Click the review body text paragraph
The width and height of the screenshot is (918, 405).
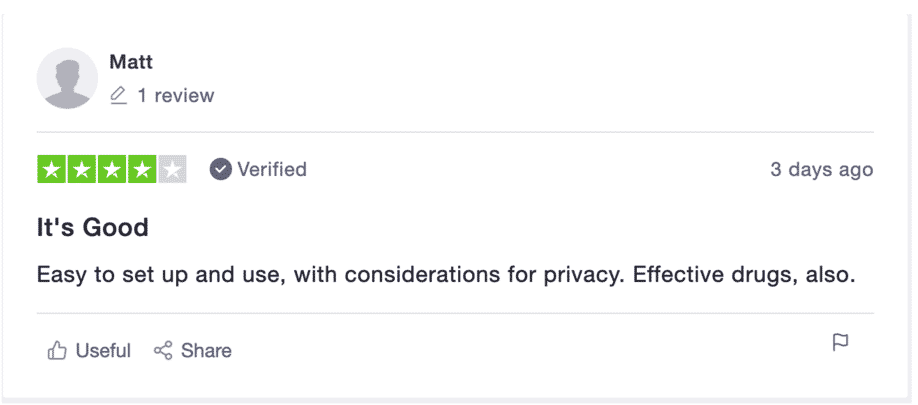click(446, 274)
